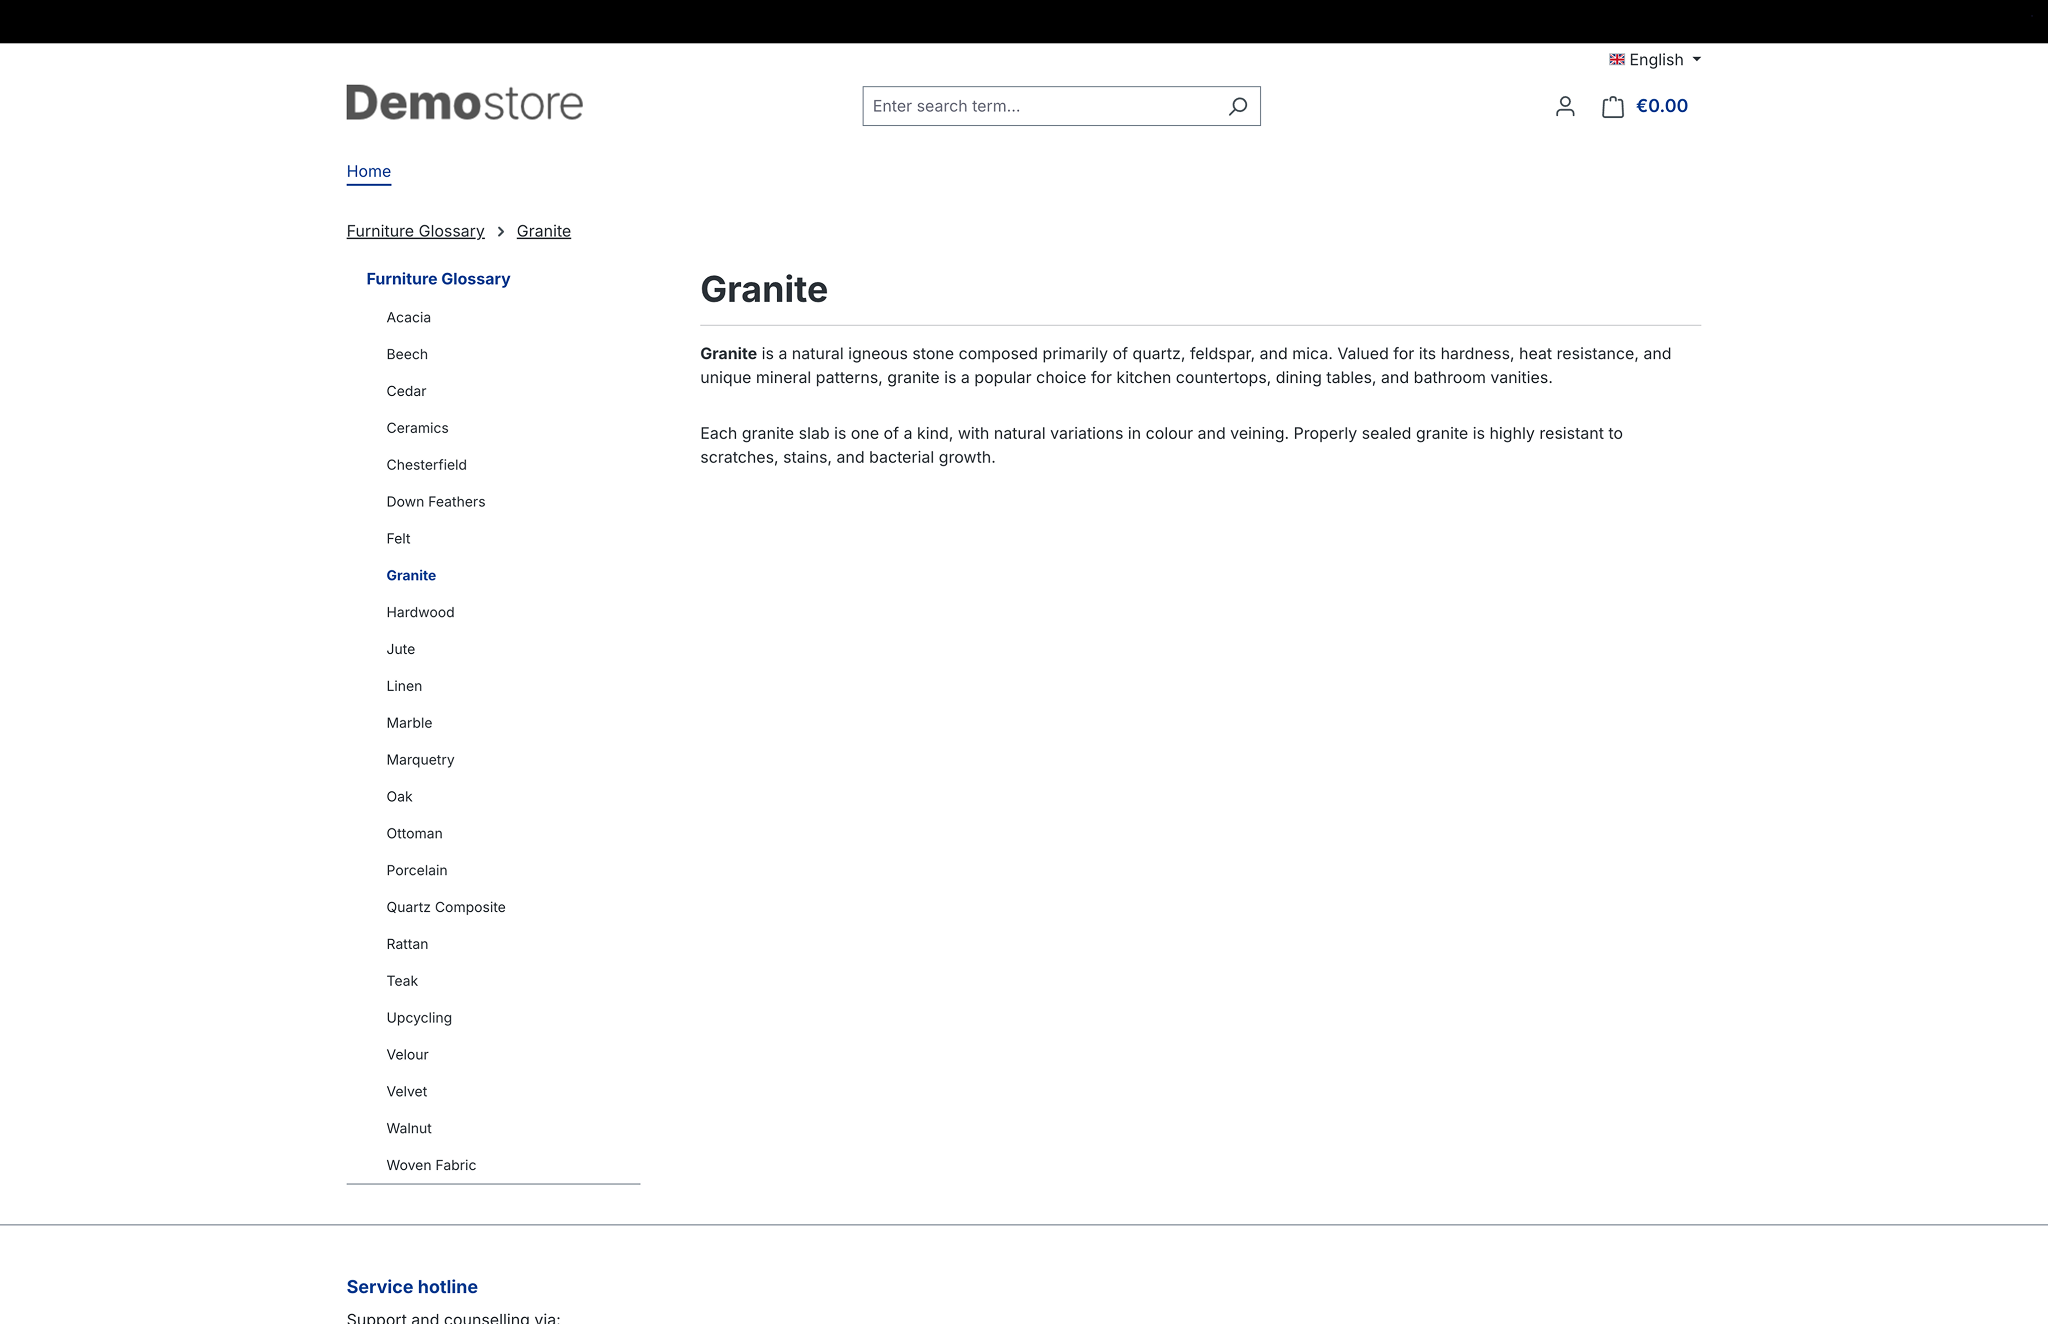2048x1324 pixels.
Task: Go to the Home menu item
Action: [368, 171]
